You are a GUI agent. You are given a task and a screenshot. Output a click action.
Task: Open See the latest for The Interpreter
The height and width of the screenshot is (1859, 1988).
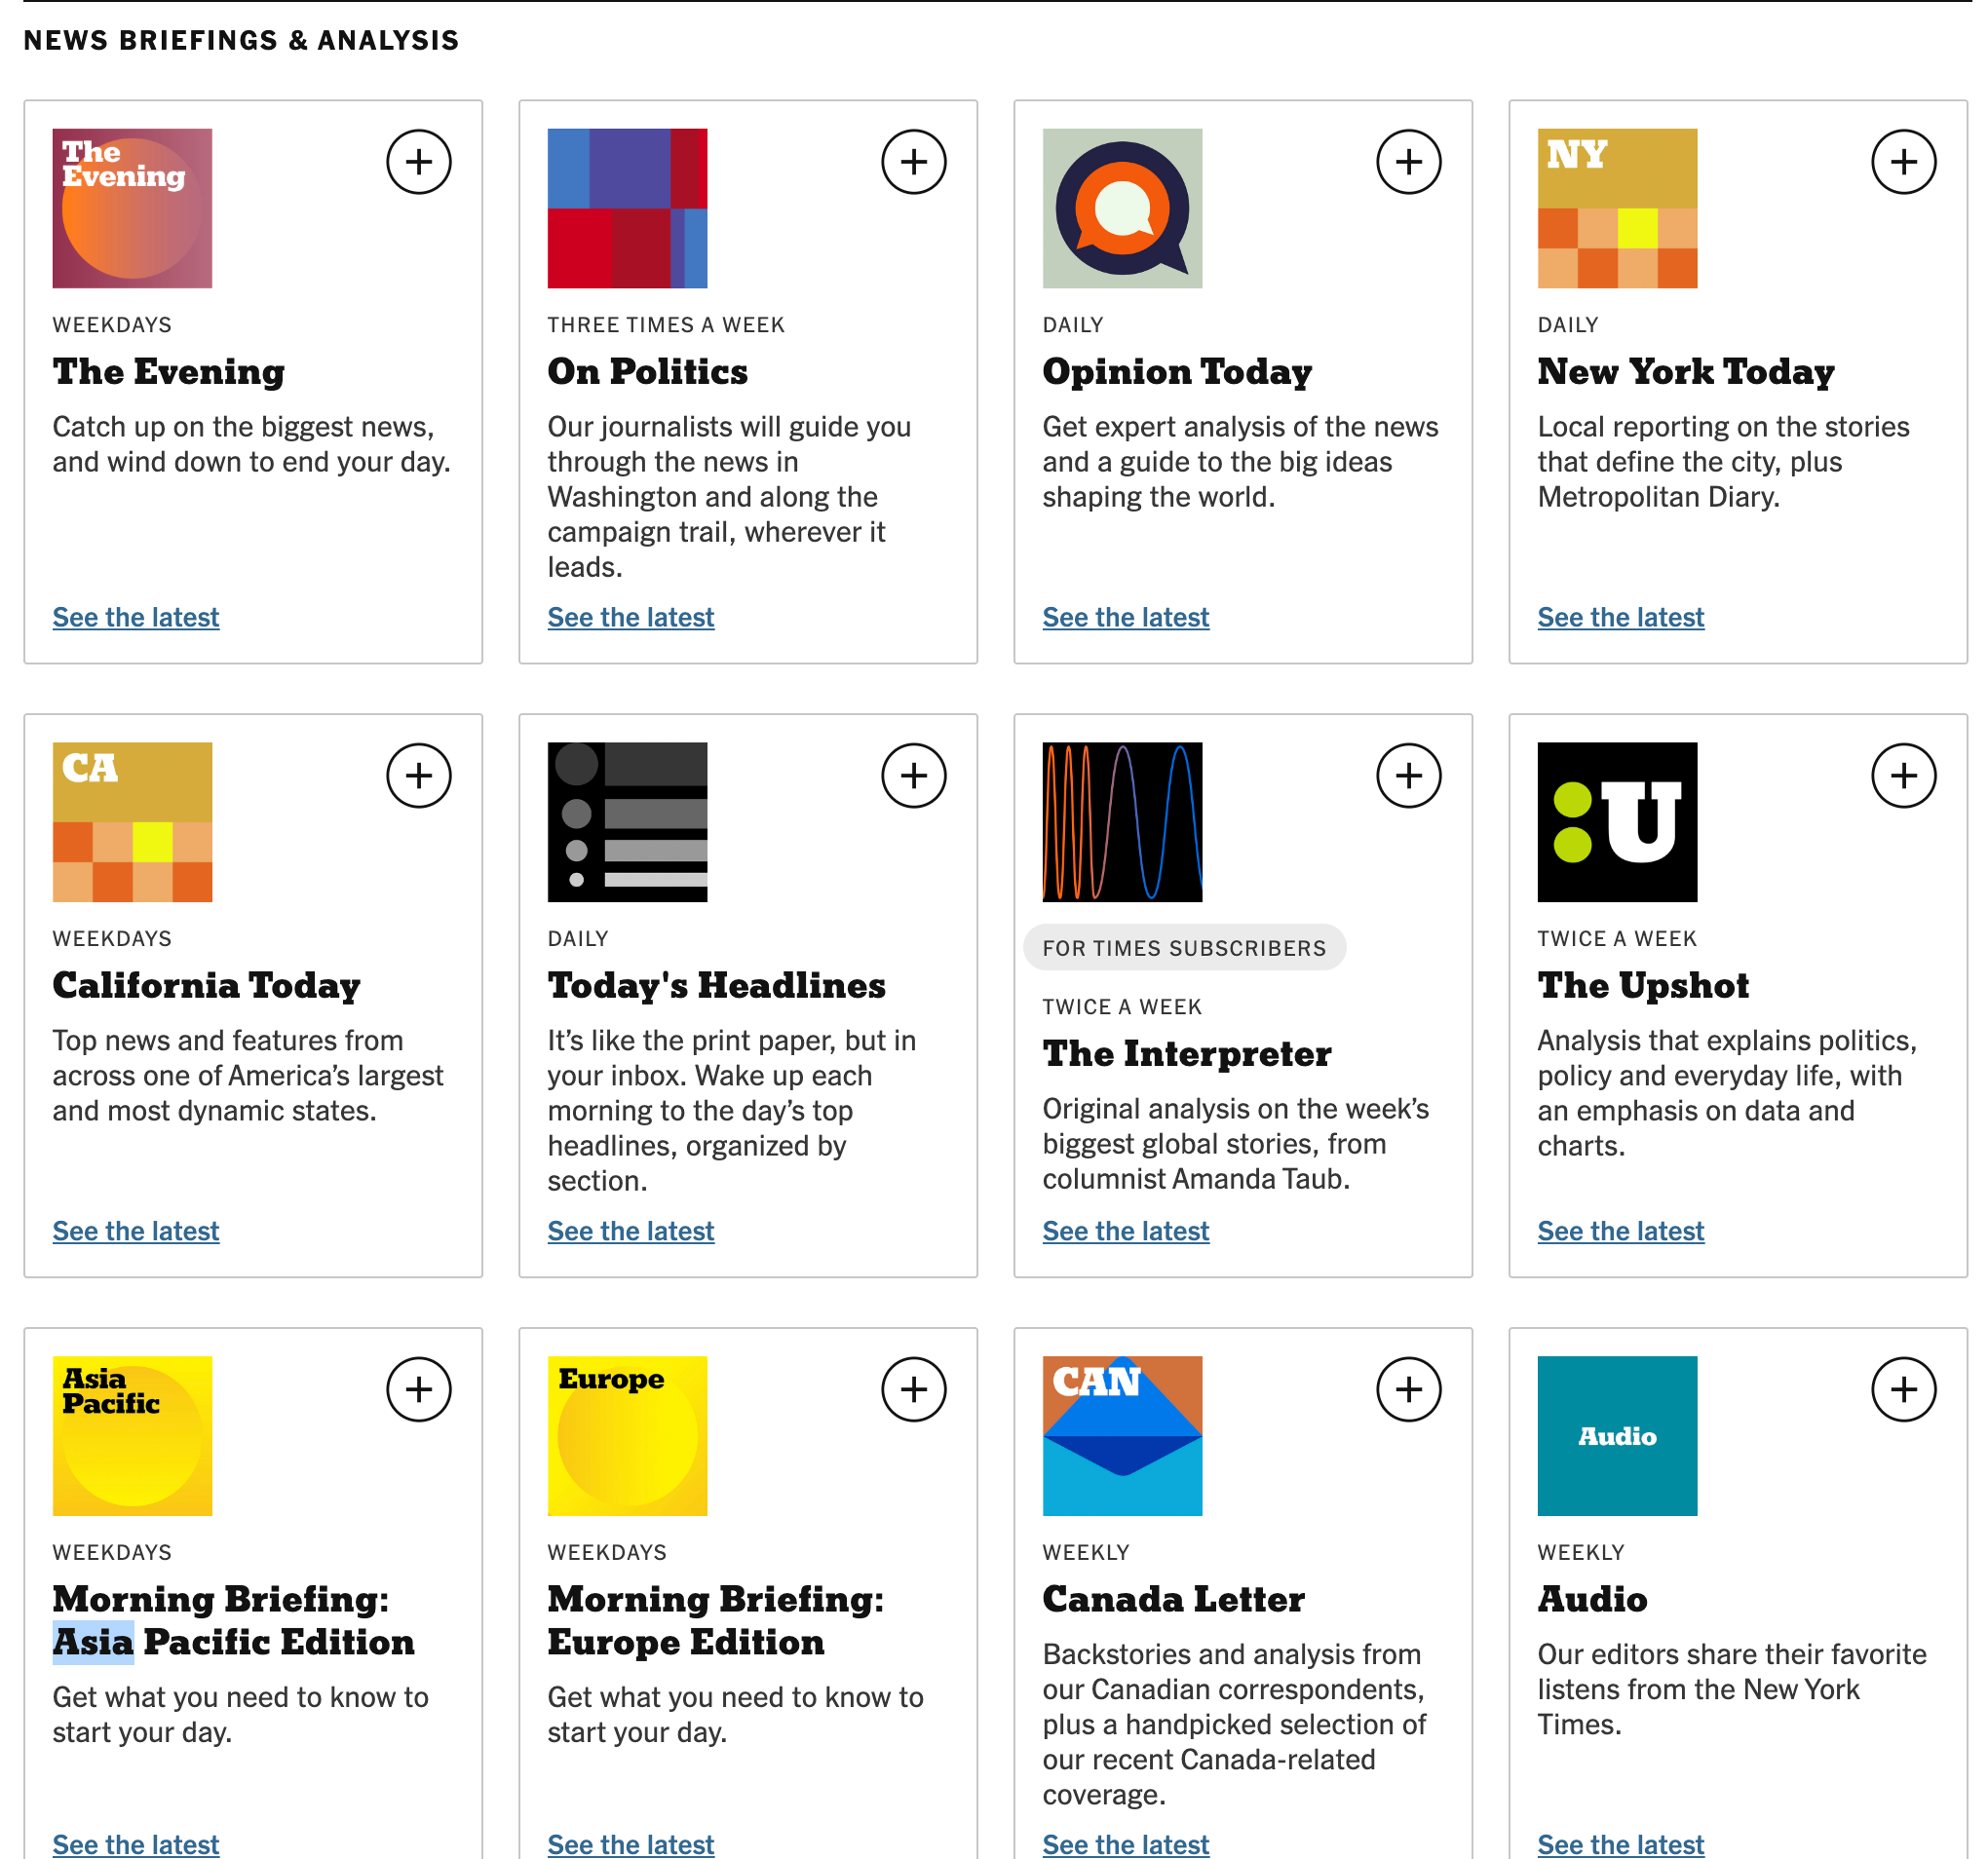(1126, 1232)
